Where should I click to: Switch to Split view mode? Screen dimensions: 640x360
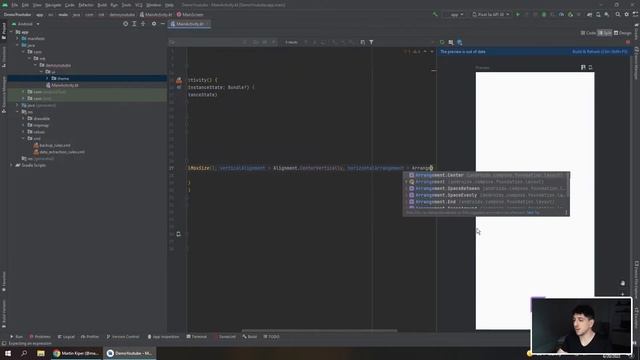(x=604, y=33)
